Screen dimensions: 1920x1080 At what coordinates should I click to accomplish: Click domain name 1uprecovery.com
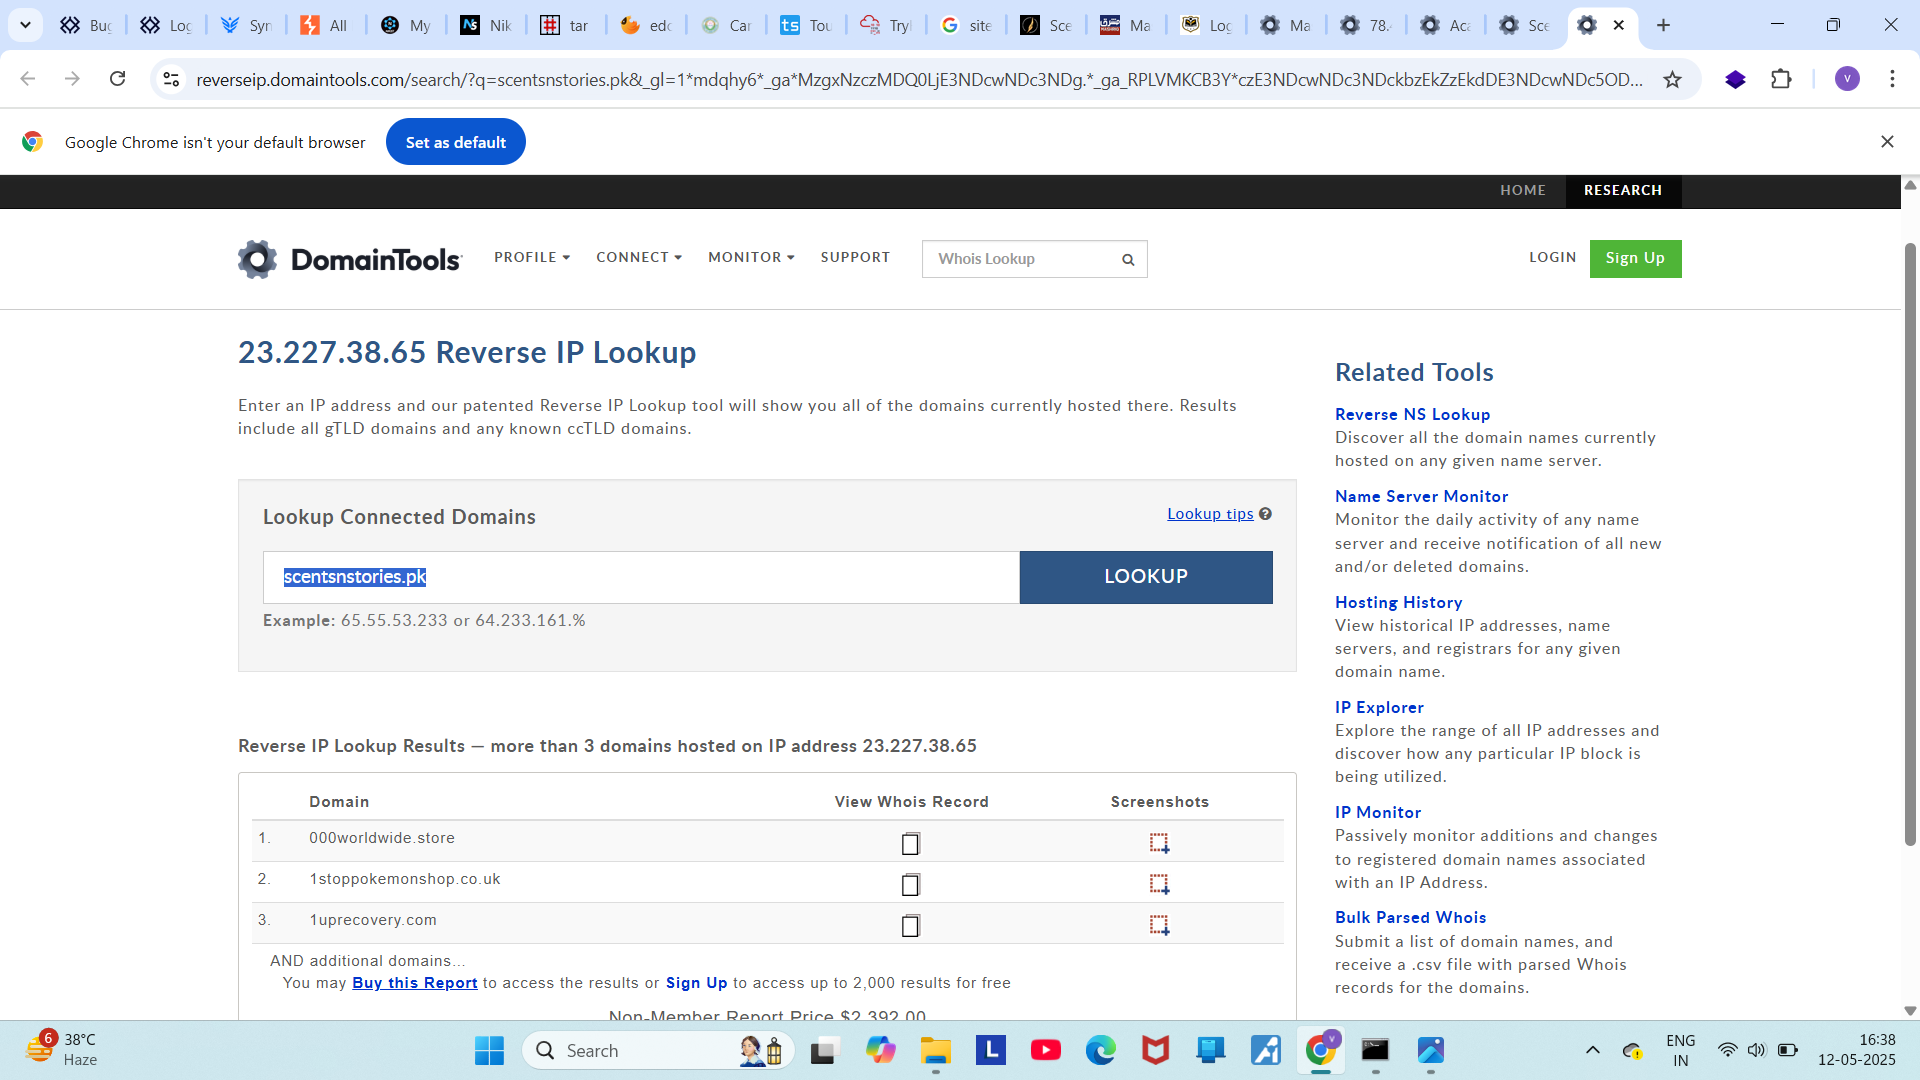373,920
